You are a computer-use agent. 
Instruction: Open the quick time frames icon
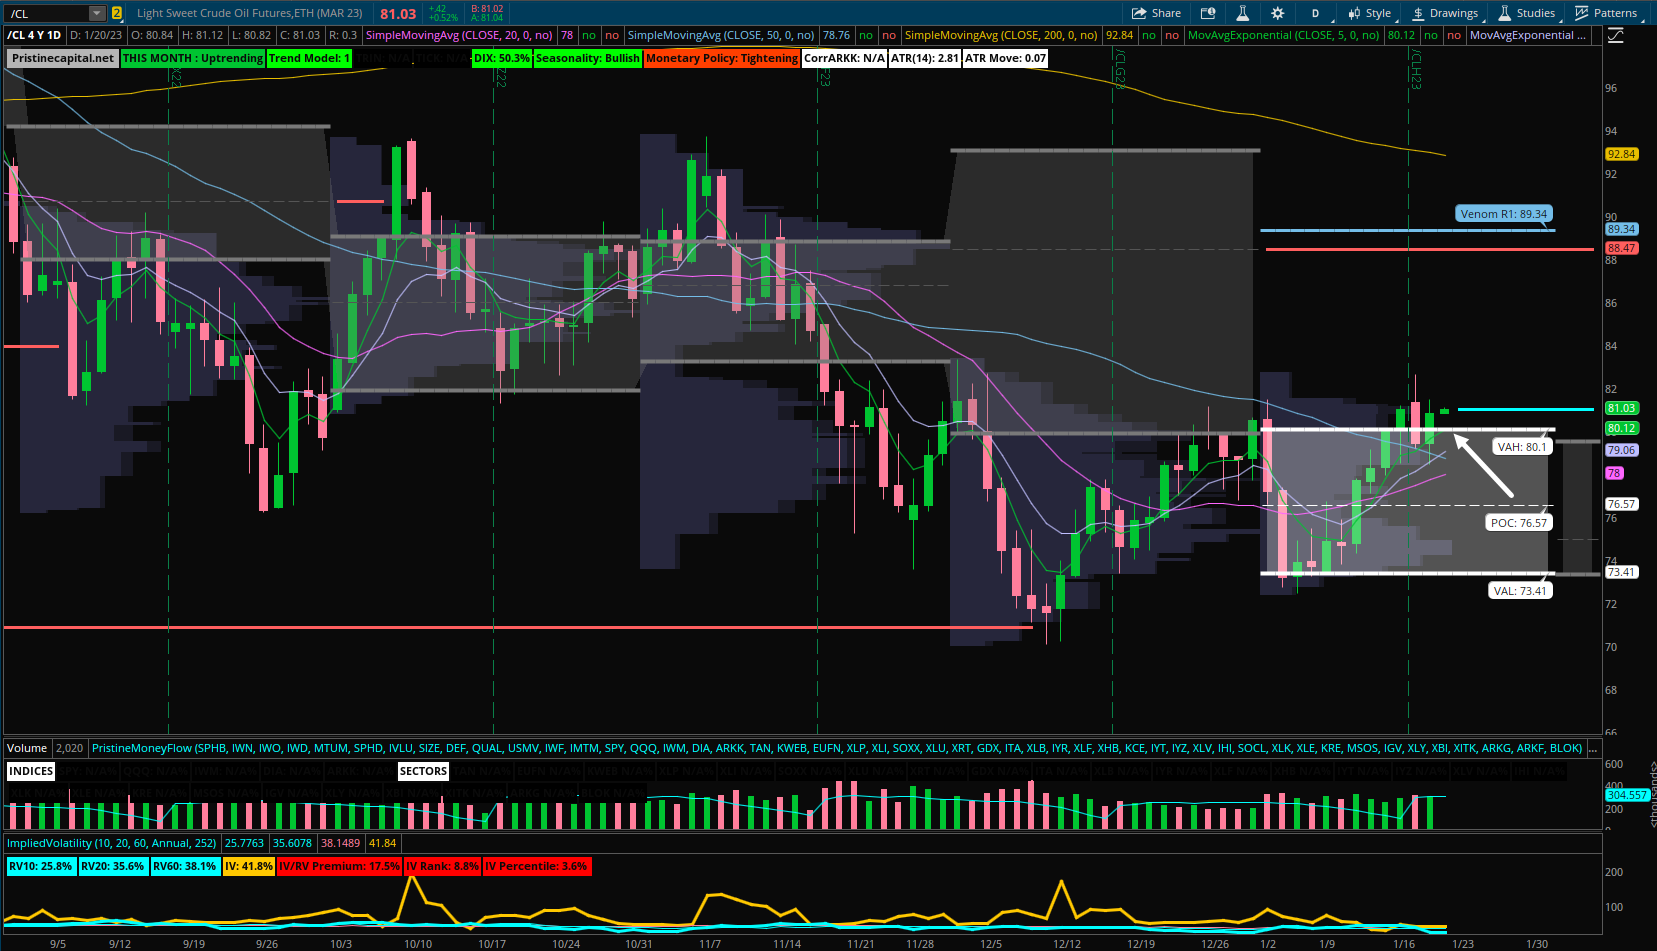1208,13
